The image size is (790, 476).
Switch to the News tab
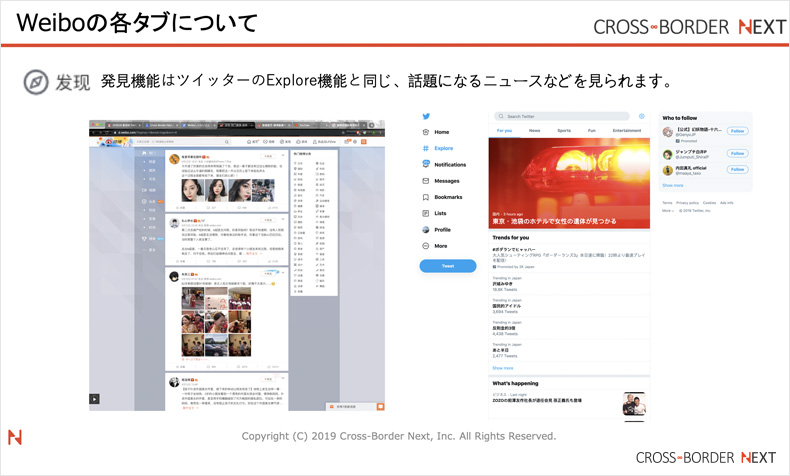535,130
